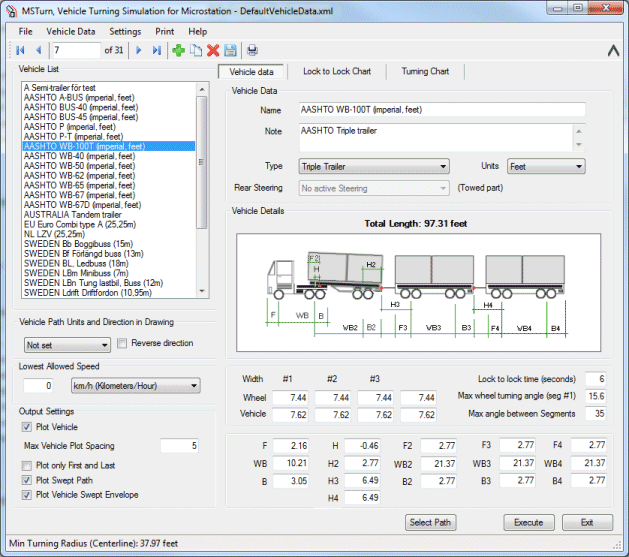Click the Exit button
The width and height of the screenshot is (629, 557).
(587, 523)
